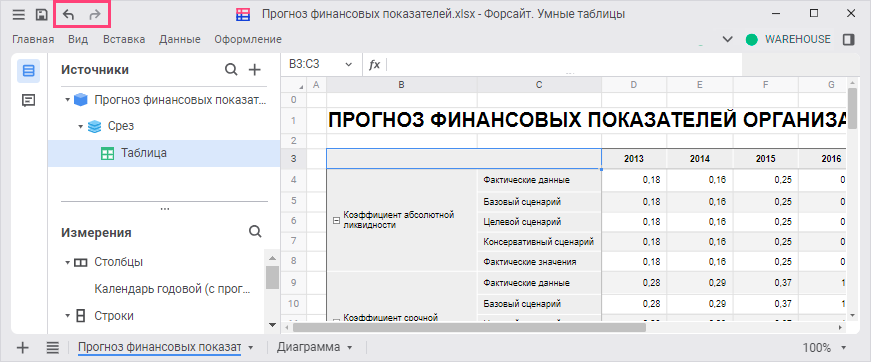
Task: Select the 2013 year header cell
Action: tap(634, 159)
